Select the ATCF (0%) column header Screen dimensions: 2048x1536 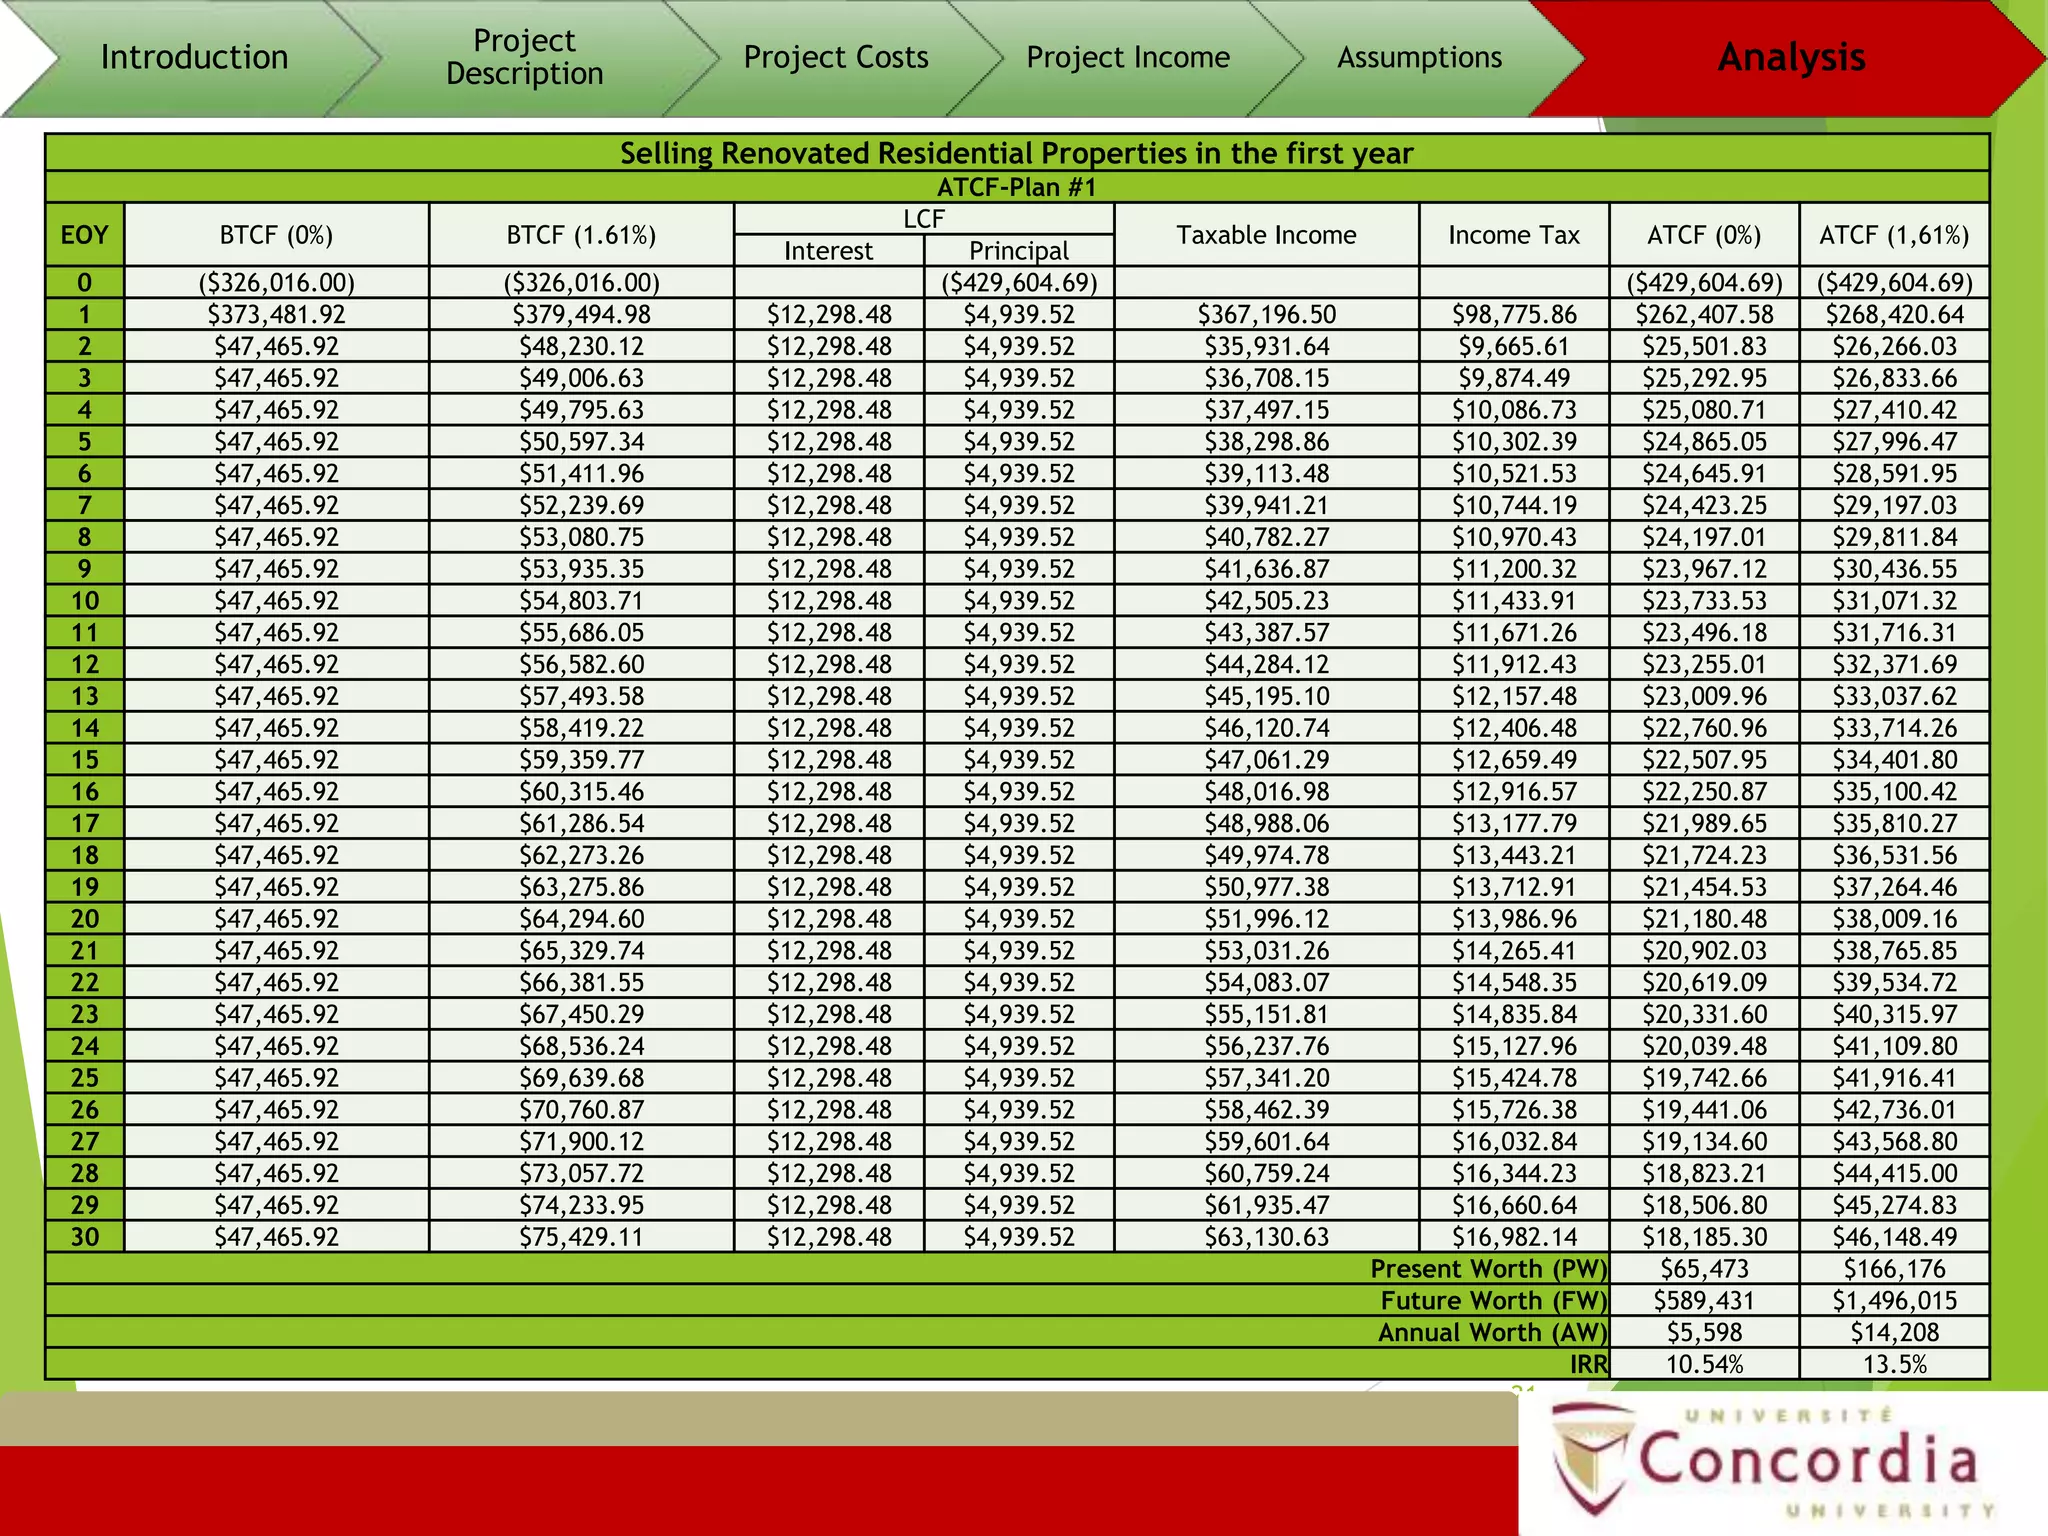point(1704,235)
